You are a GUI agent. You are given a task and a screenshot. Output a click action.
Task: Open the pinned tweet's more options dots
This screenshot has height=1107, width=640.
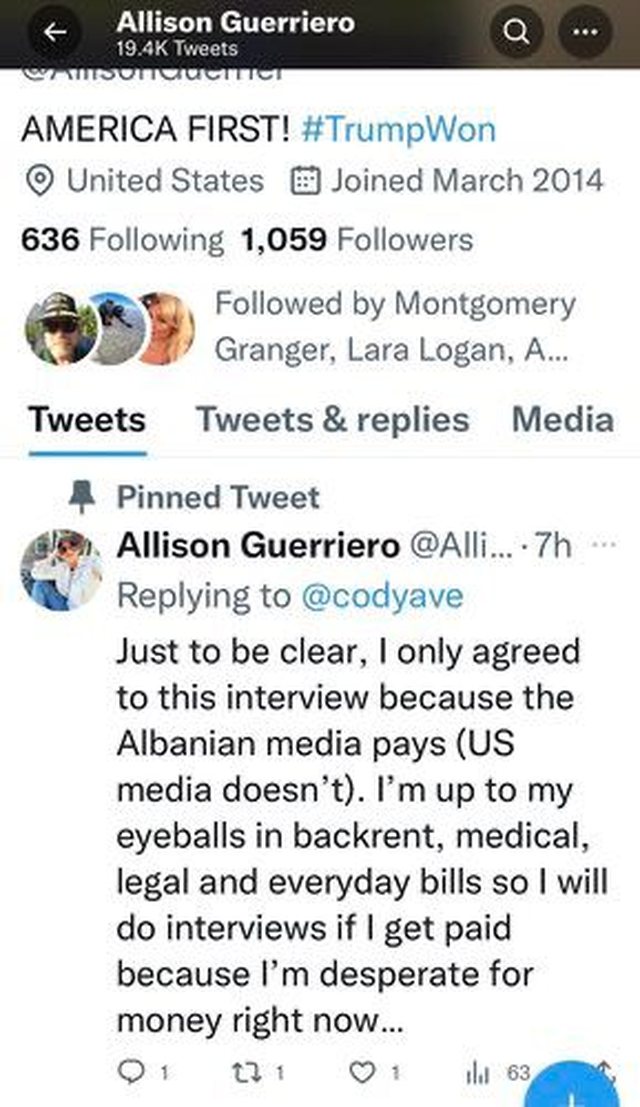[x=604, y=544]
